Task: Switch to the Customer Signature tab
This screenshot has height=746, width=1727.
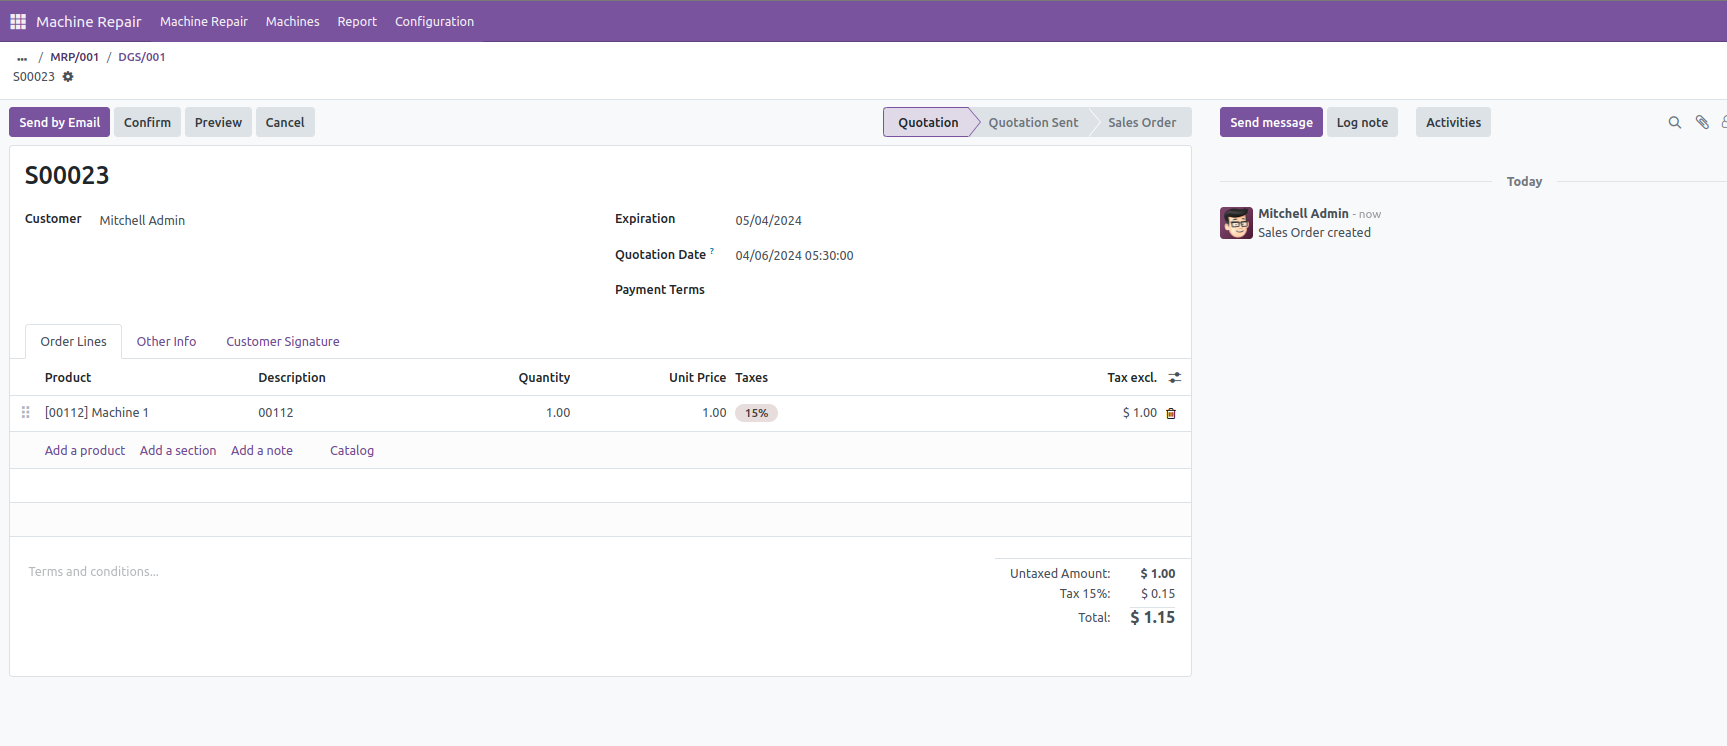Action: click(283, 342)
